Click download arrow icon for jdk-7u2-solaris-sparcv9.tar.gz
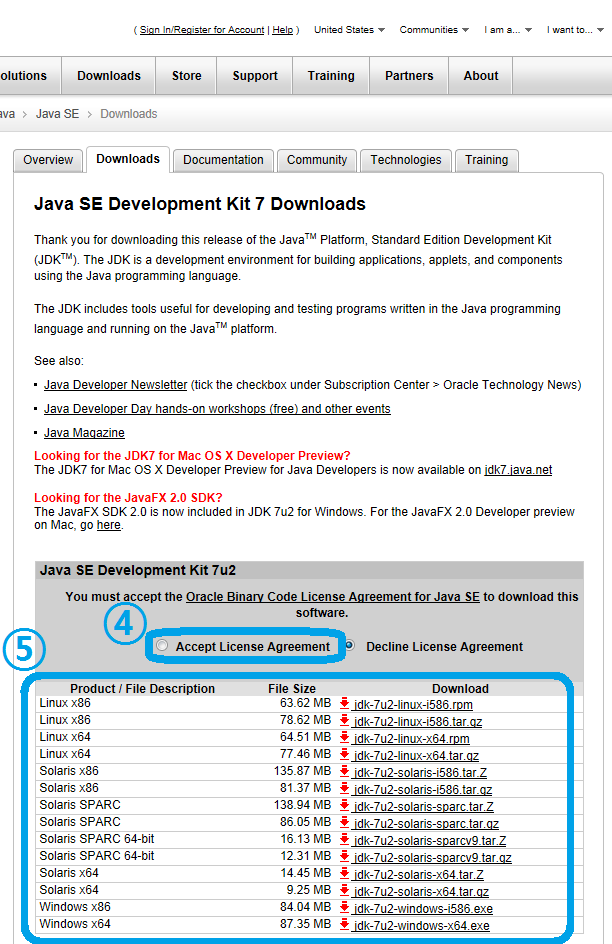The width and height of the screenshot is (612, 944). tap(344, 856)
